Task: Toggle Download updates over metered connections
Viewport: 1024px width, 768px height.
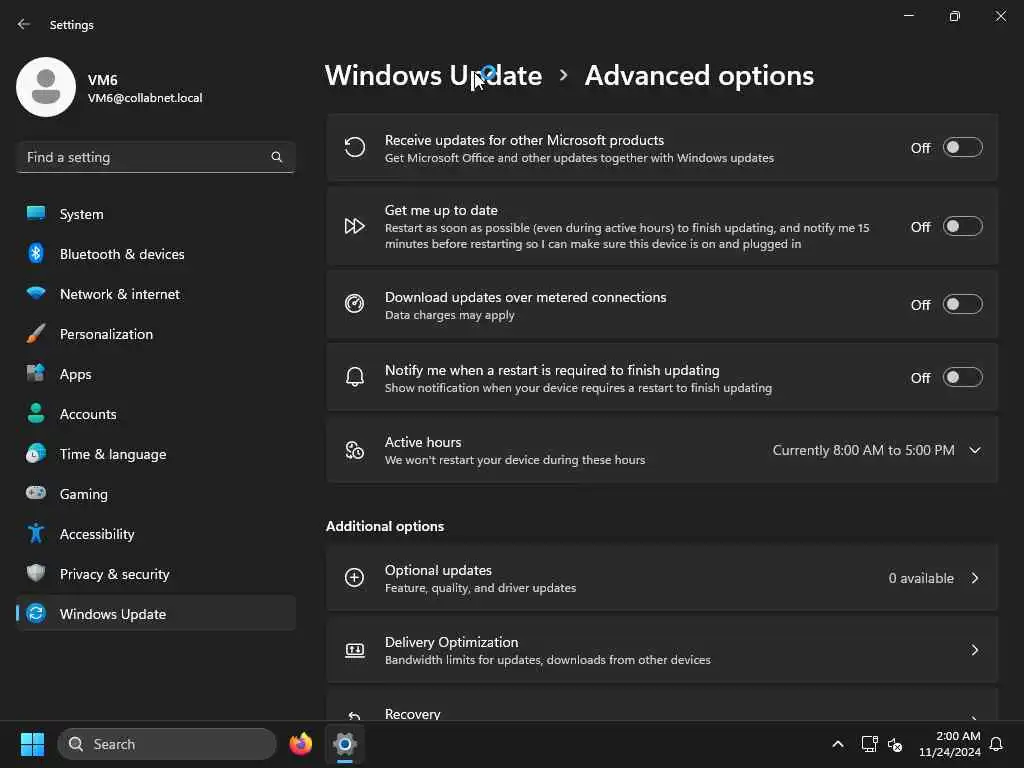Action: (963, 304)
